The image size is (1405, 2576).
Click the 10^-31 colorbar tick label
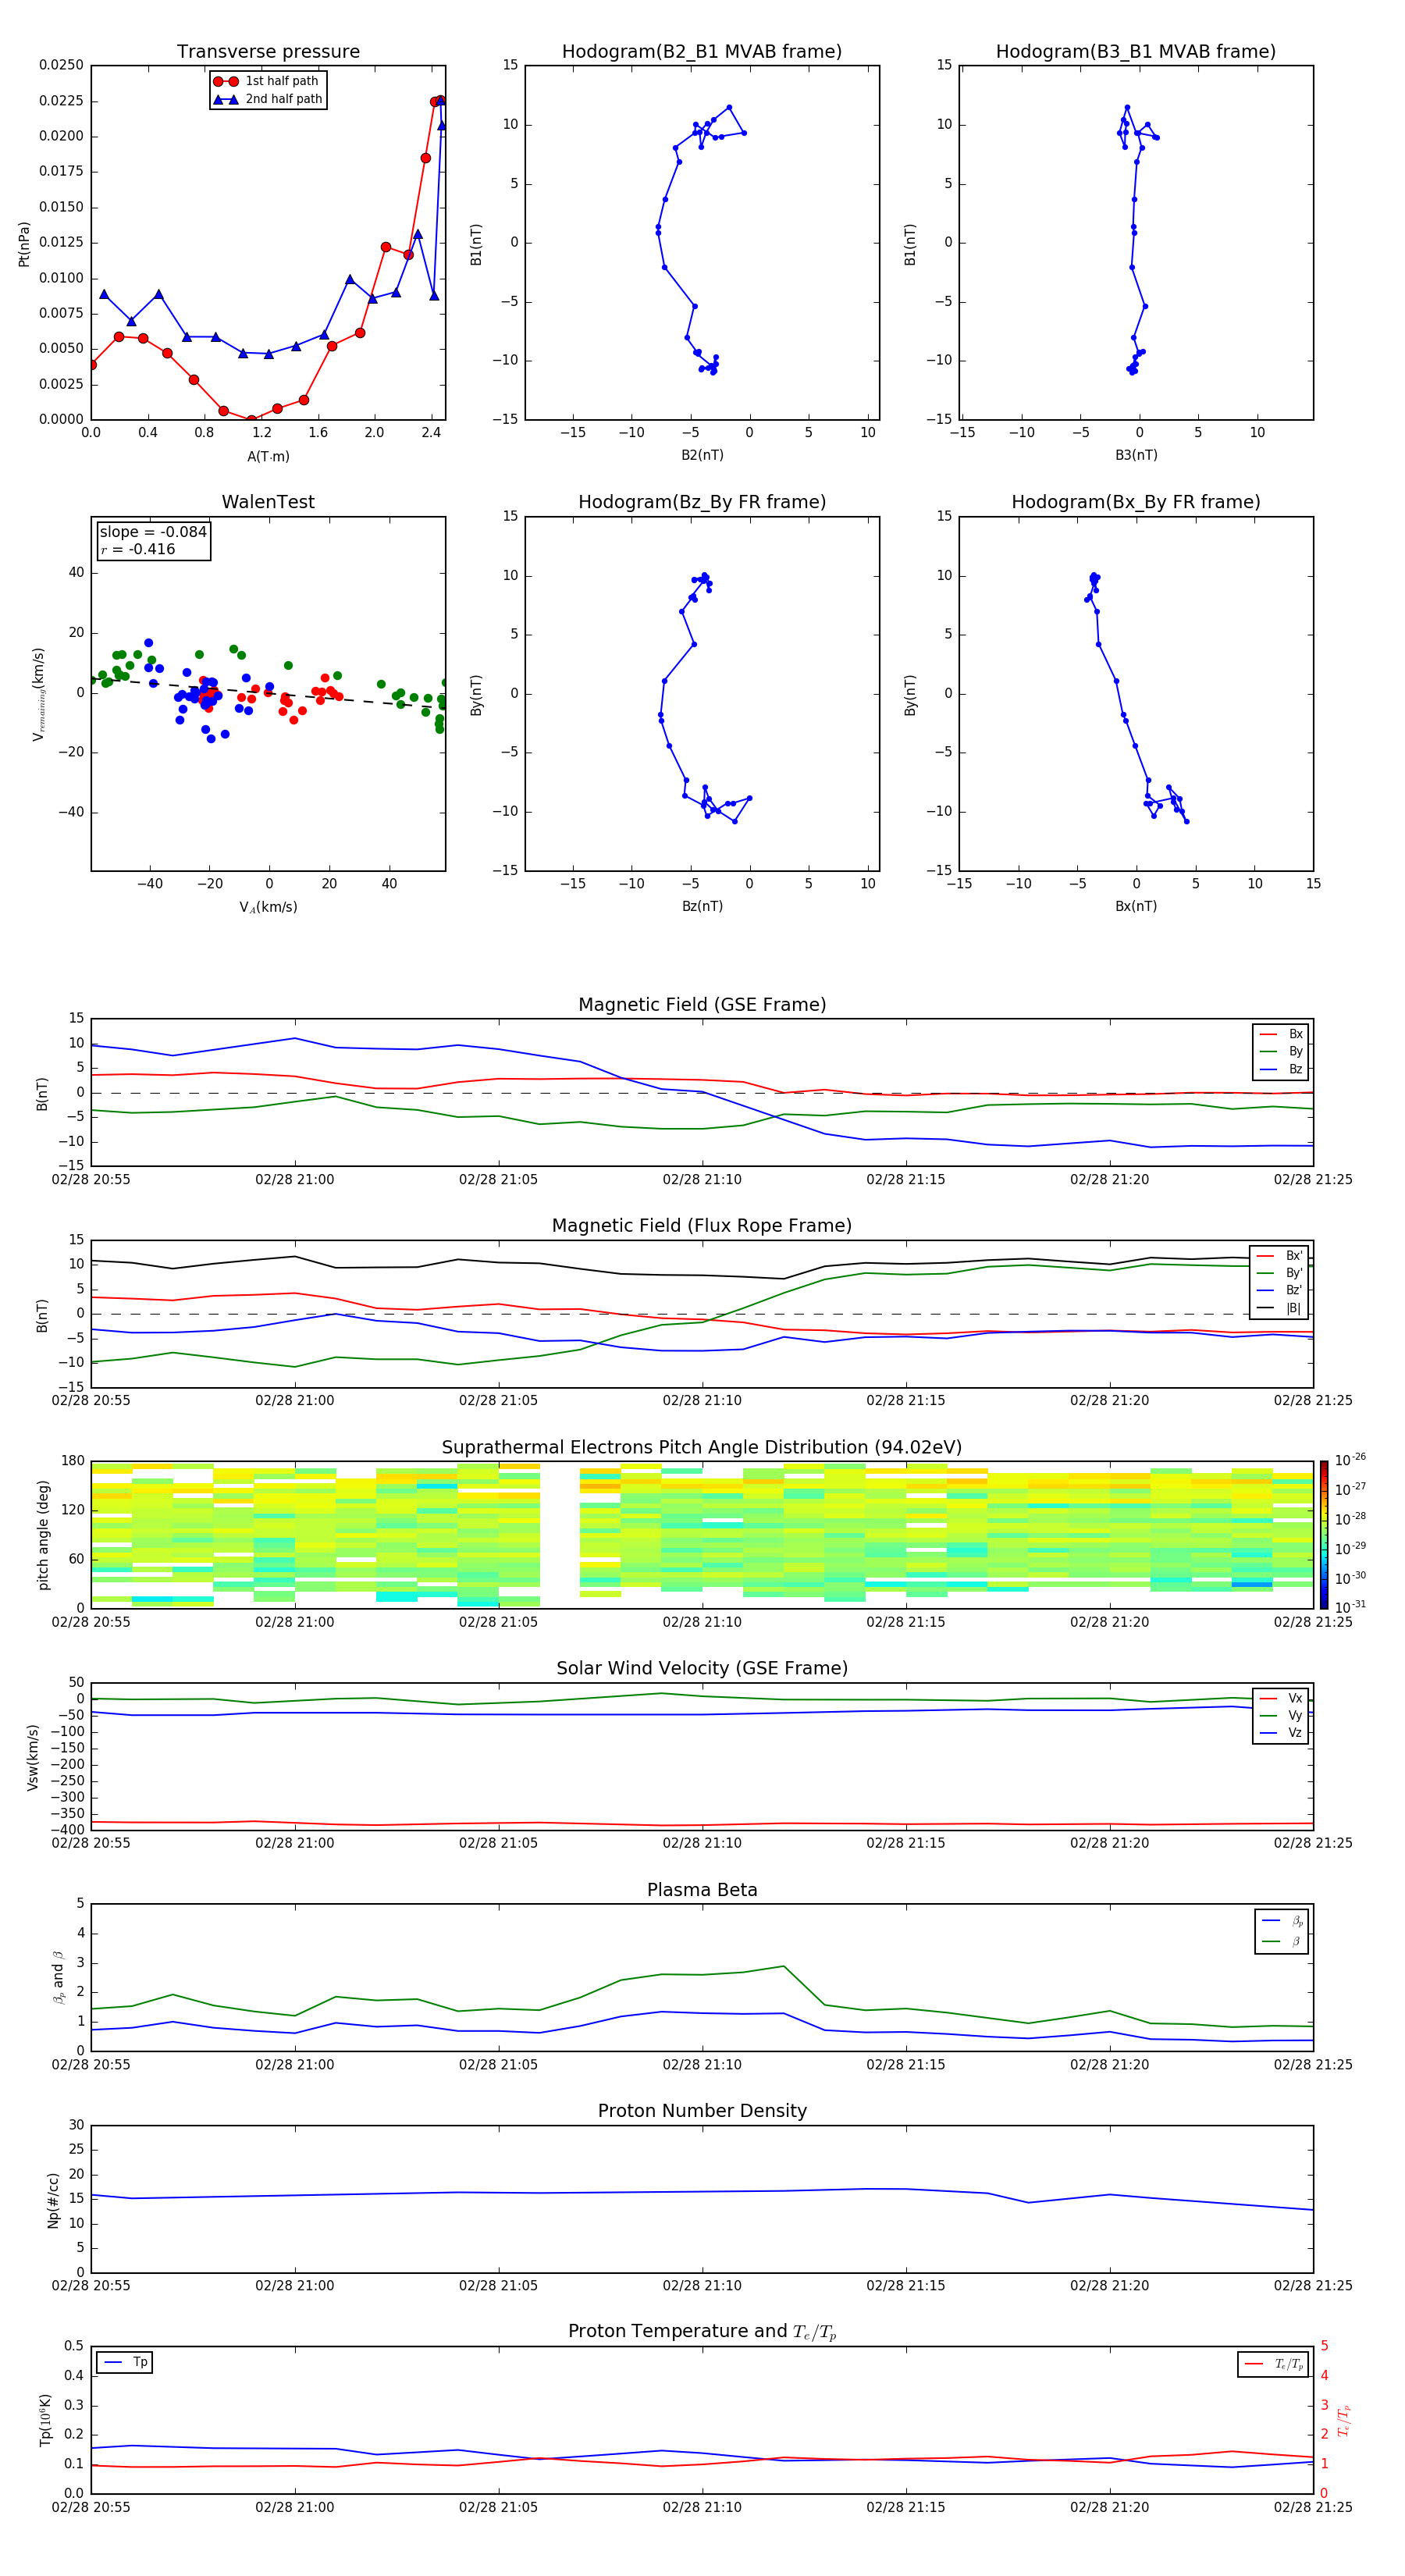[x=1350, y=1607]
